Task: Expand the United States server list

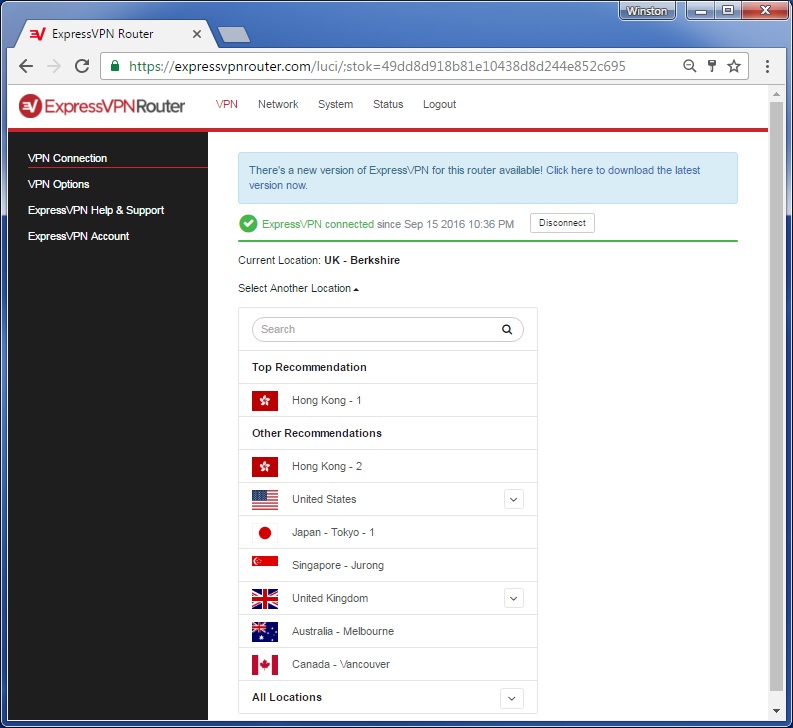Action: [x=514, y=499]
